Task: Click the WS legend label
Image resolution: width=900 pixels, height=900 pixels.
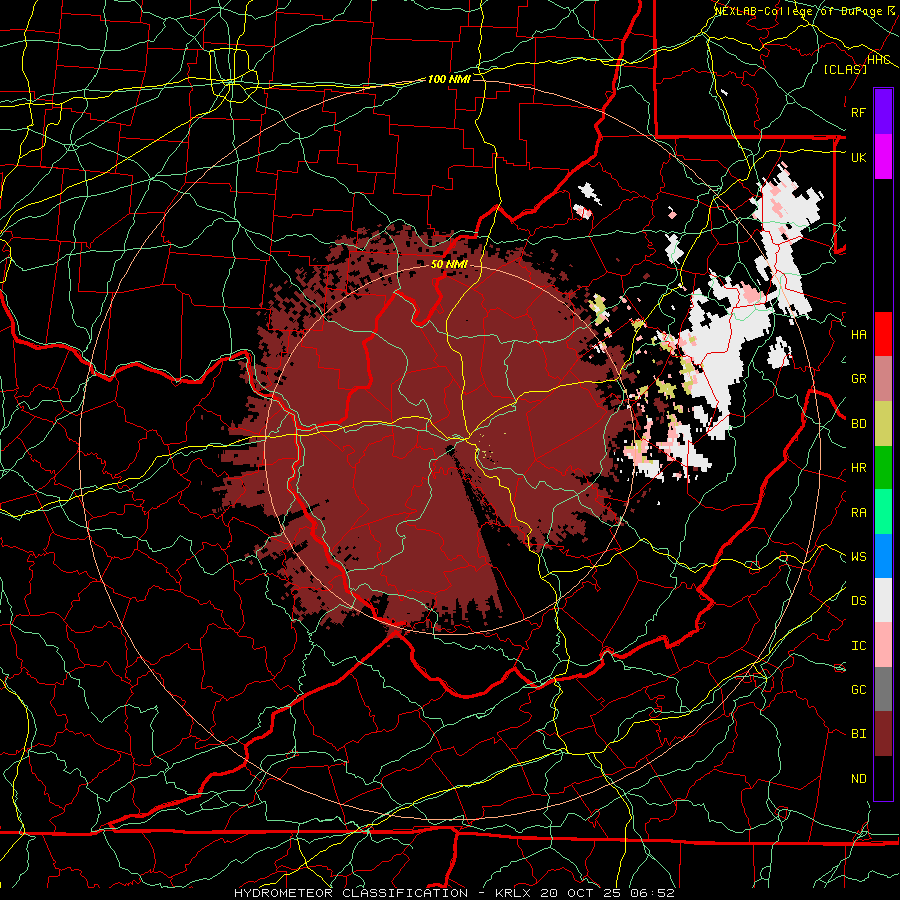Action: pyautogui.click(x=858, y=557)
